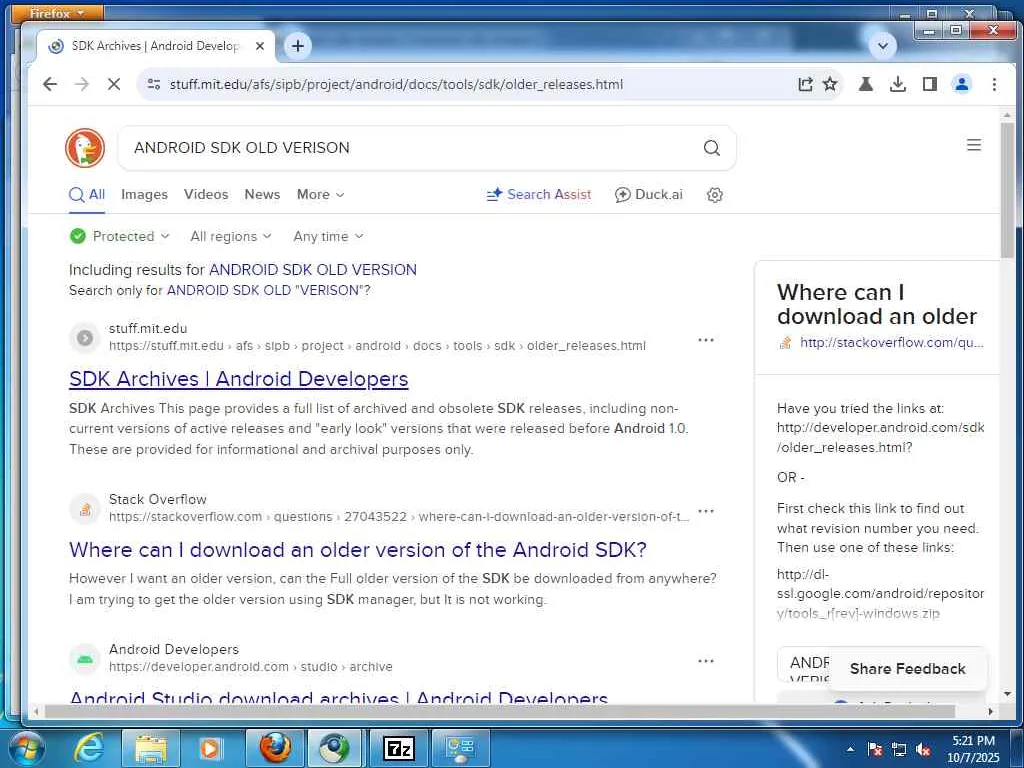This screenshot has width=1024, height=768.
Task: Toggle the side panel icon
Action: click(x=930, y=84)
